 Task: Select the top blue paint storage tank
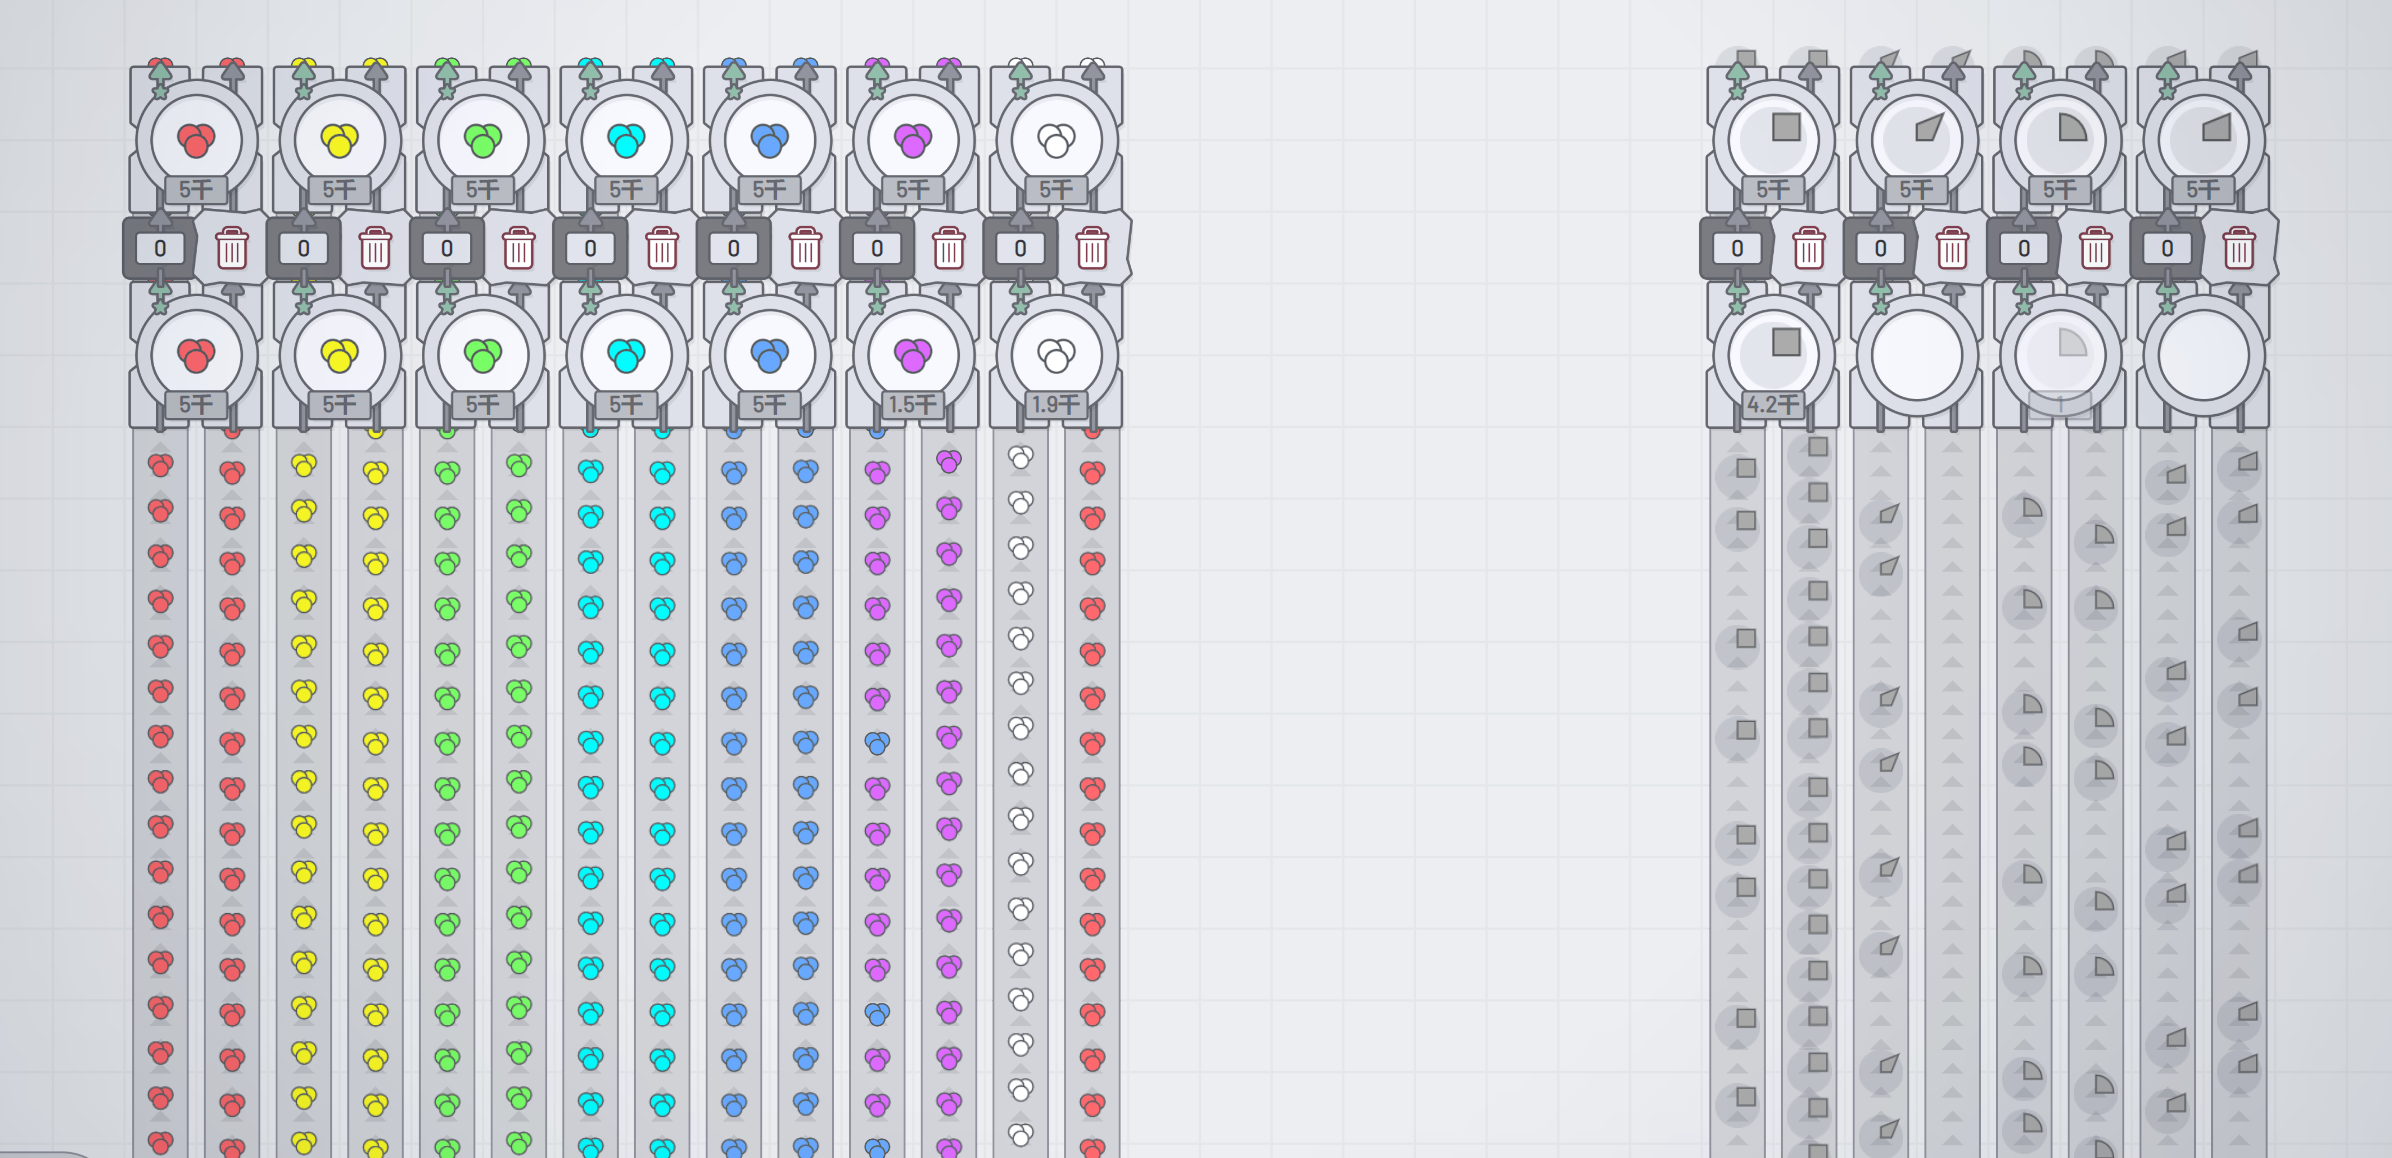[769, 140]
